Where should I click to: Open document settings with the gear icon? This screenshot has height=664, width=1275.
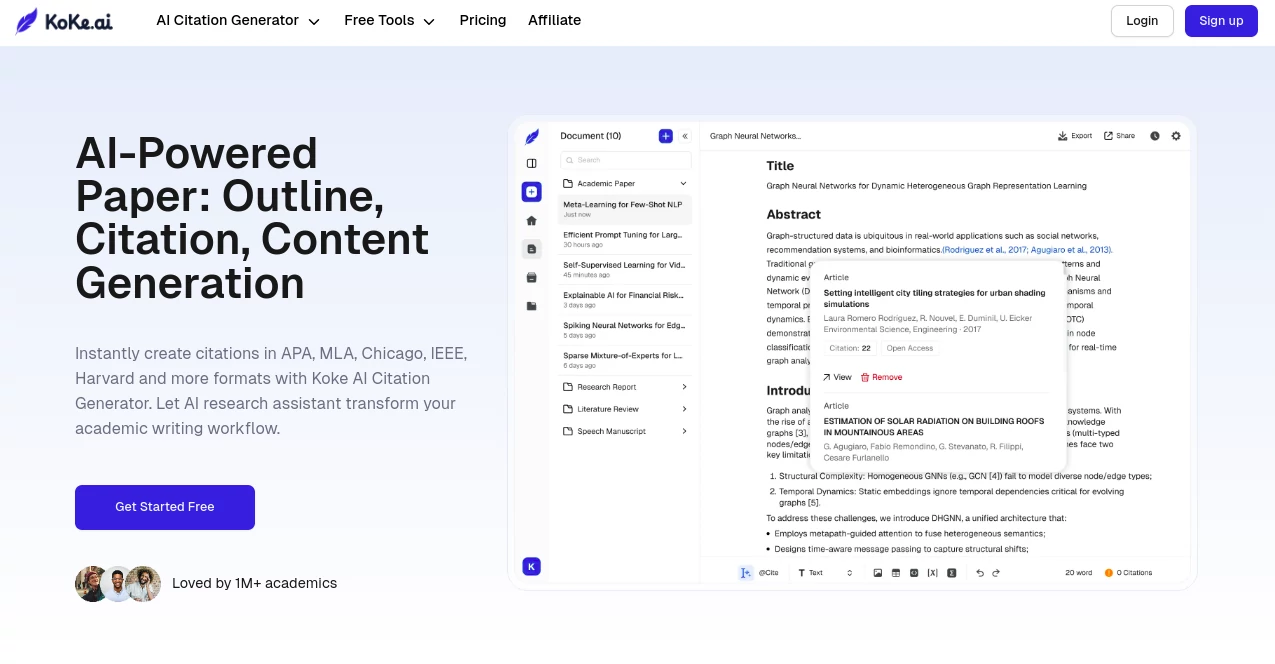coord(1175,135)
